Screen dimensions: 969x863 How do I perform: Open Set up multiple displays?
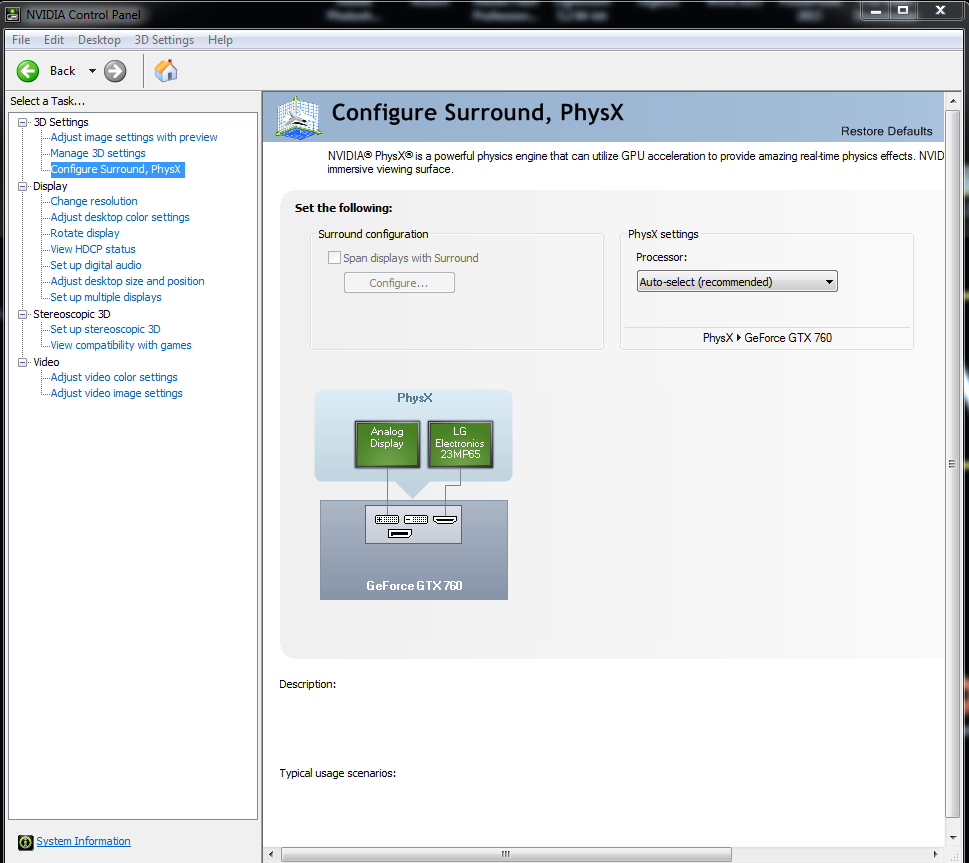click(106, 297)
